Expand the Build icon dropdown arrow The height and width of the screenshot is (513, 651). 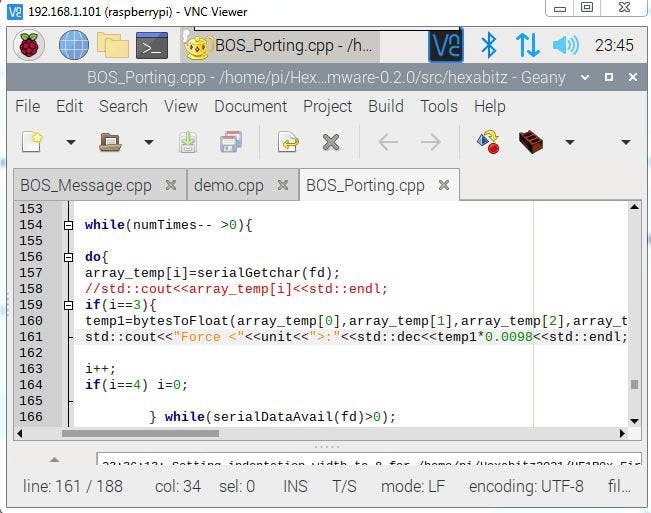click(x=569, y=143)
